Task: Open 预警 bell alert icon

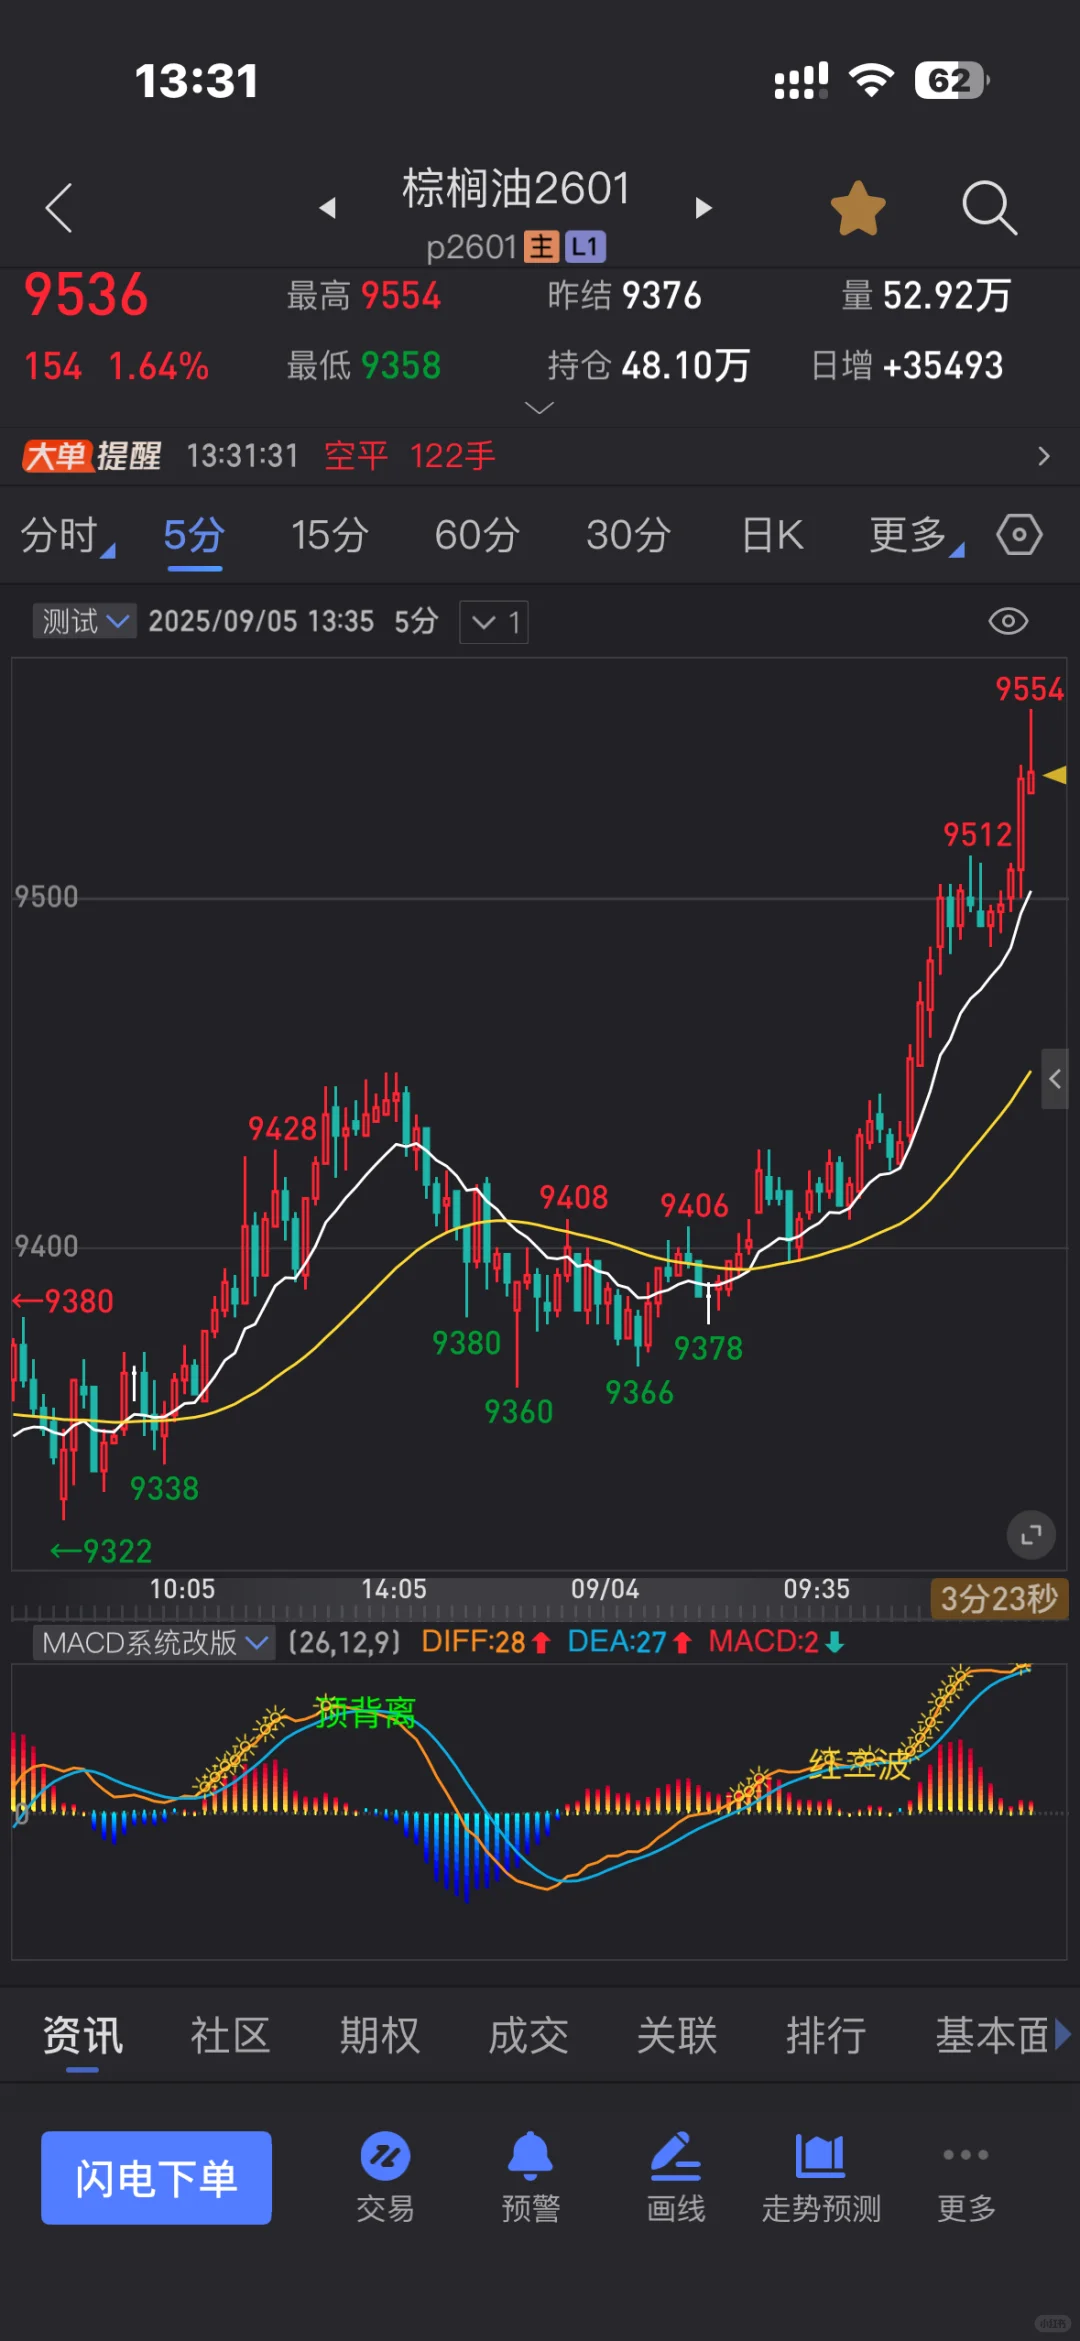Action: (530, 2177)
